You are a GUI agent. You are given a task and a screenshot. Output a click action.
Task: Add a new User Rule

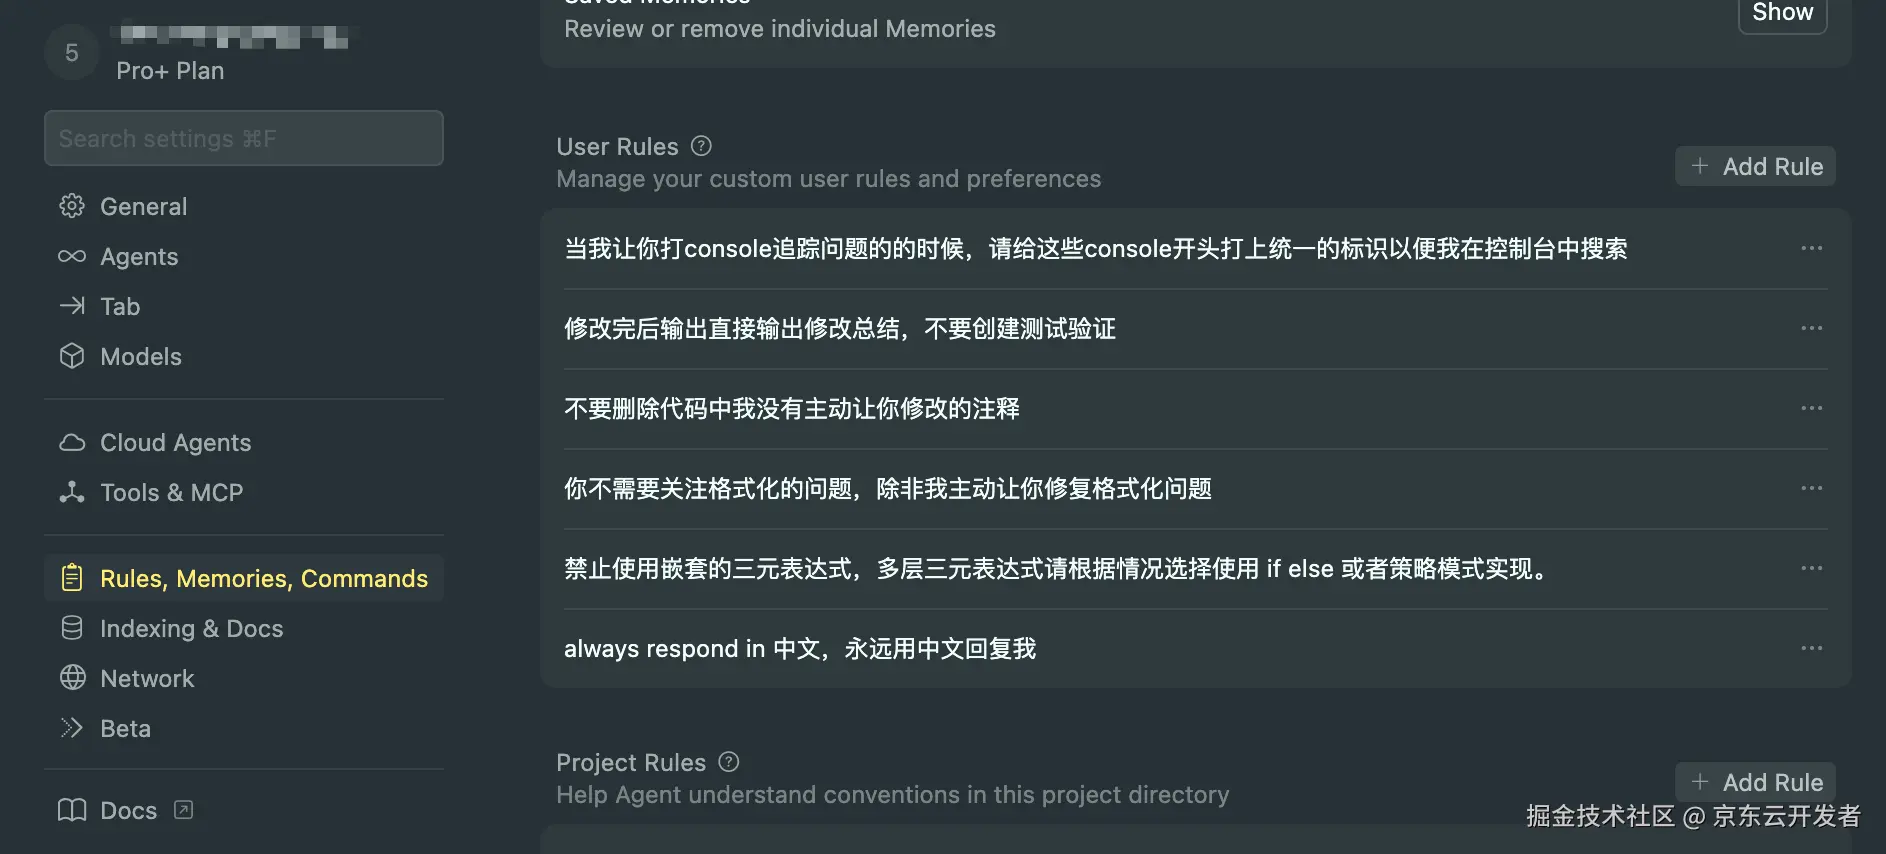1755,166
